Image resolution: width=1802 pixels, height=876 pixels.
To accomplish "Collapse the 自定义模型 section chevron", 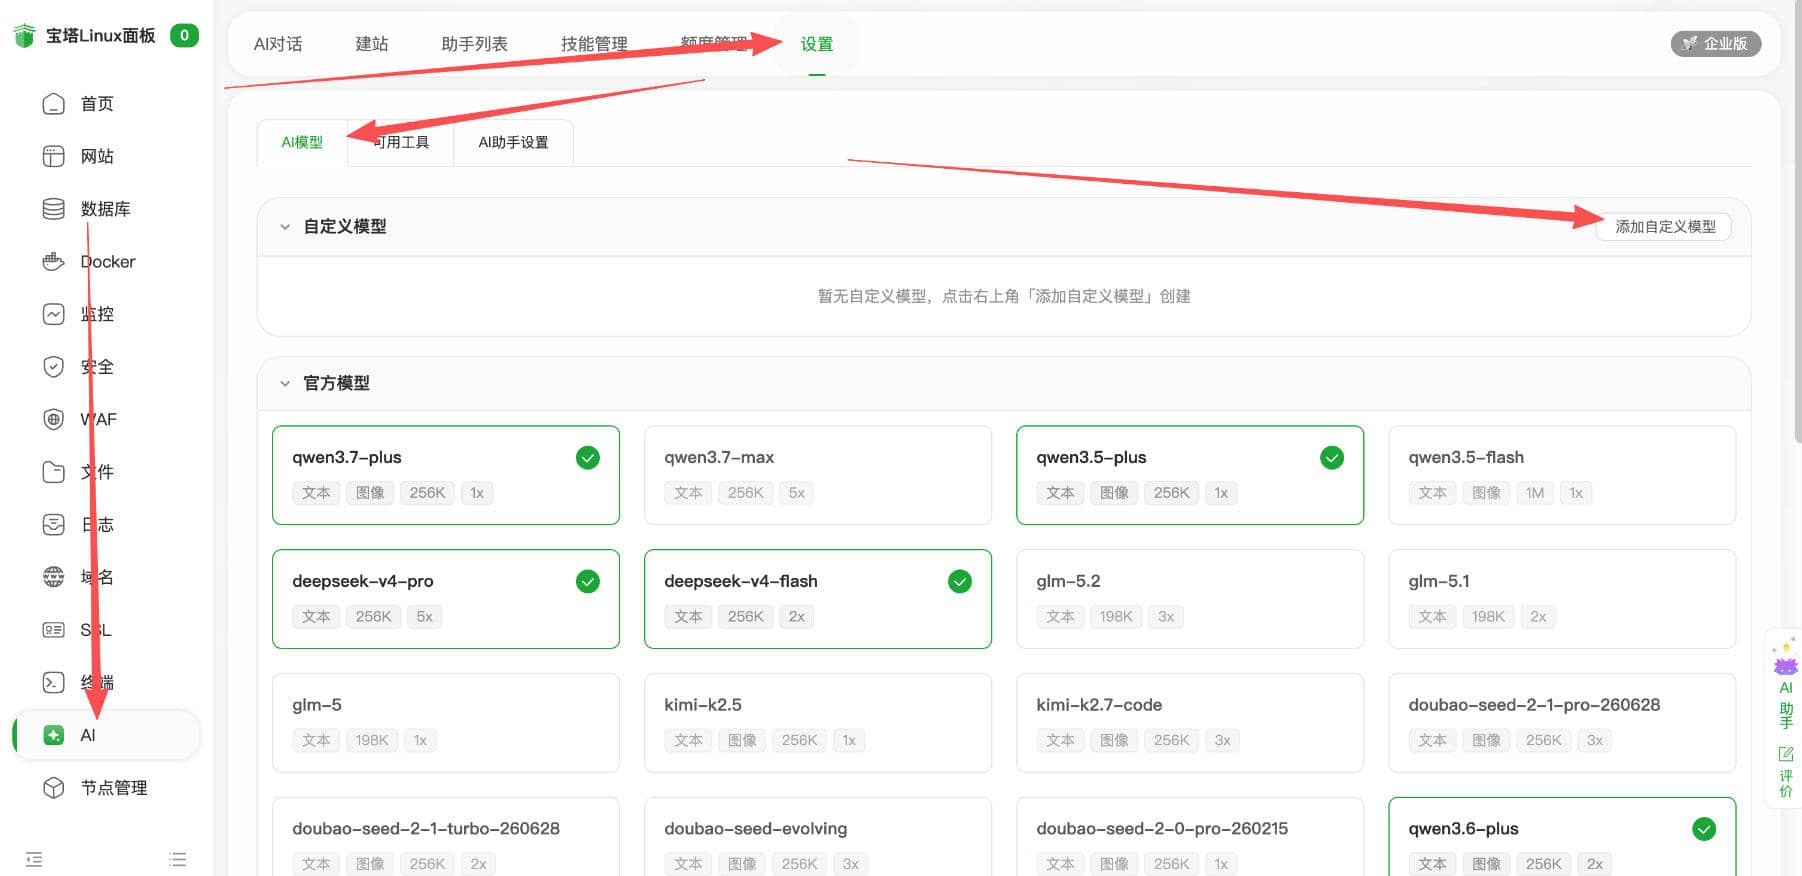I will click(x=285, y=227).
